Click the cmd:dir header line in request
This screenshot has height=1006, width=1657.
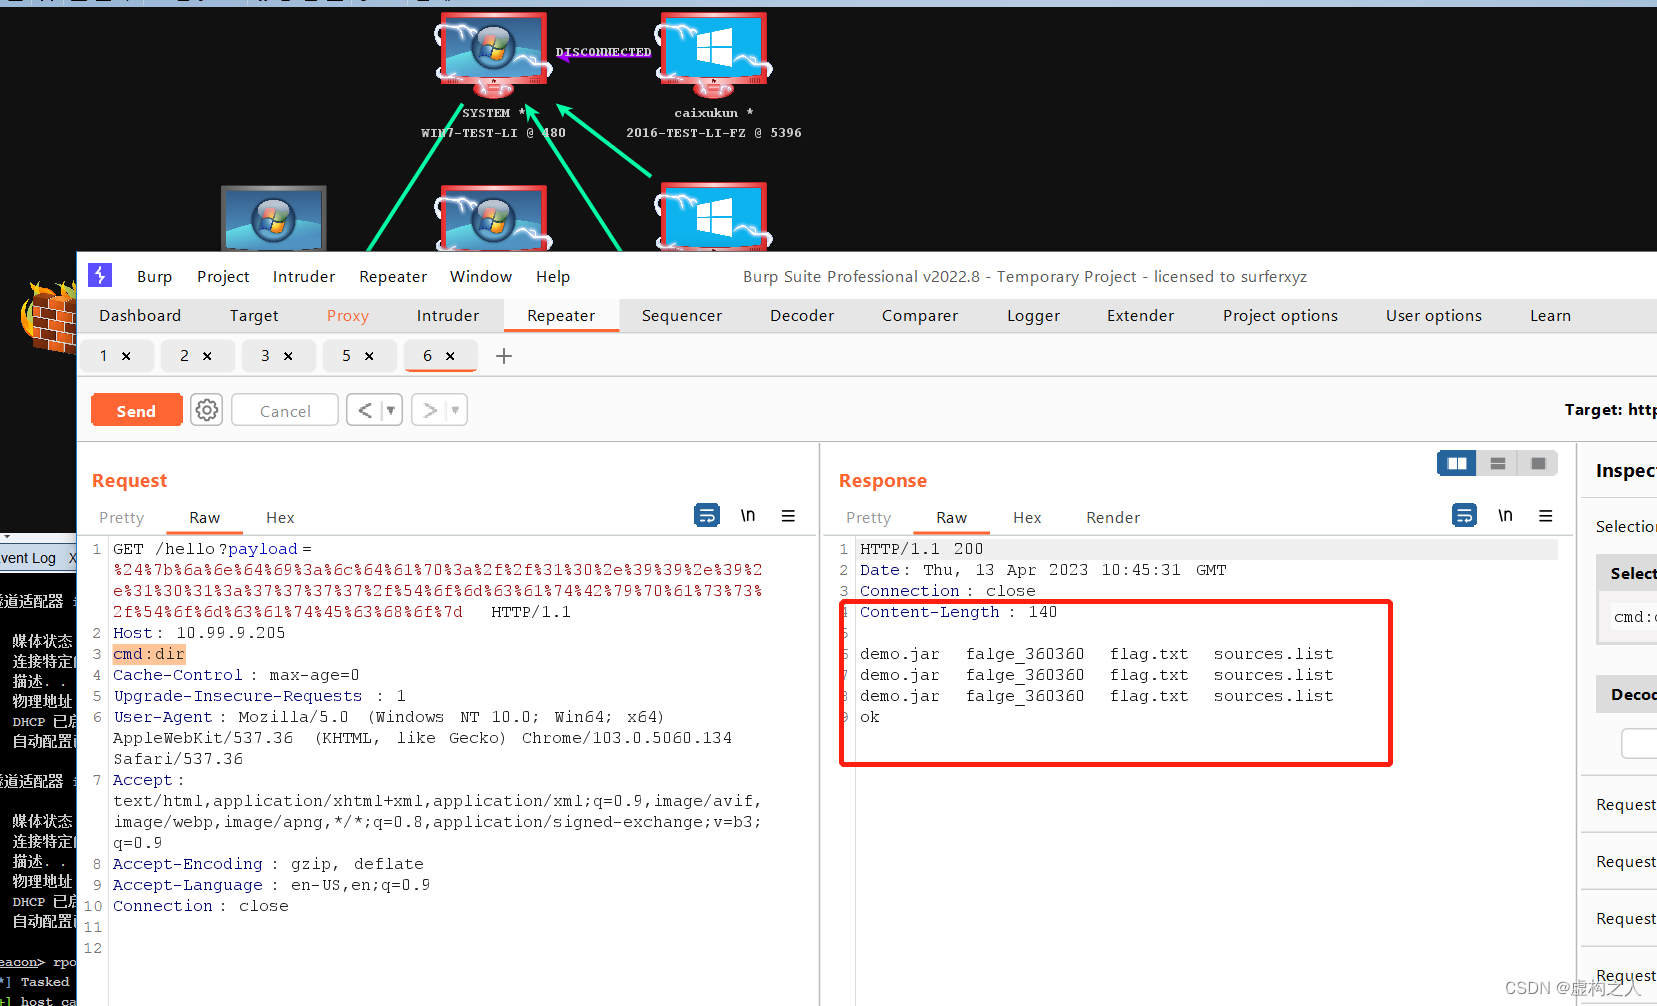tap(149, 654)
